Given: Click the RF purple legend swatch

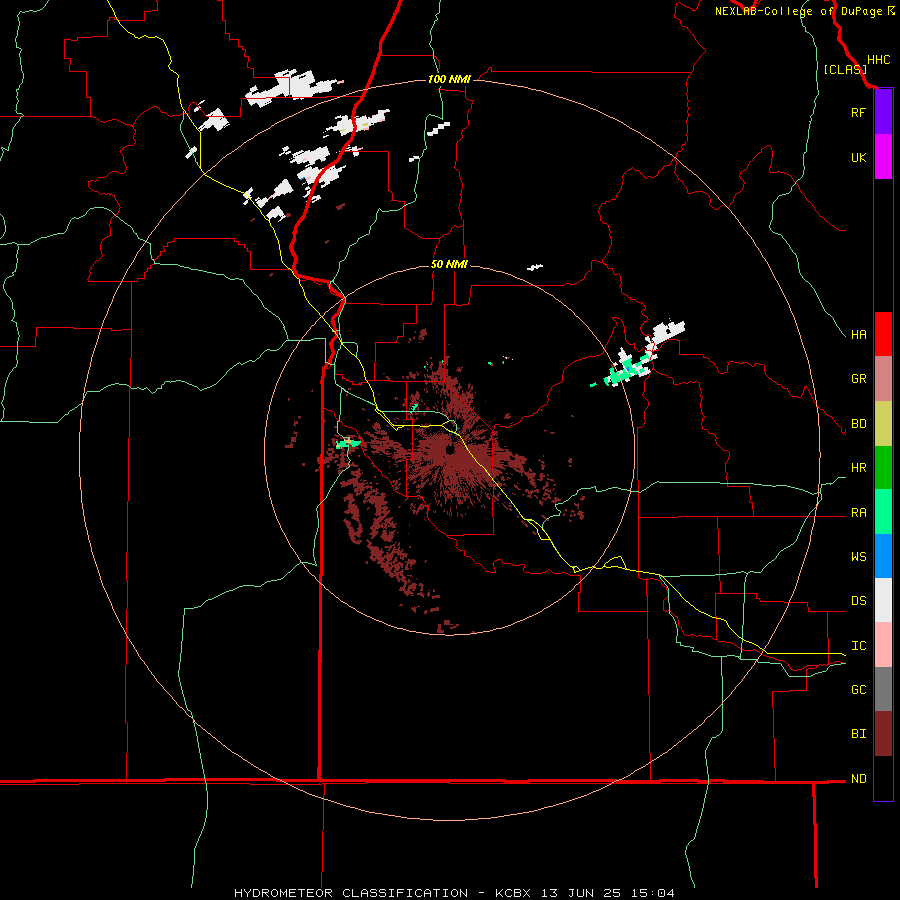Looking at the screenshot, I should pyautogui.click(x=883, y=112).
